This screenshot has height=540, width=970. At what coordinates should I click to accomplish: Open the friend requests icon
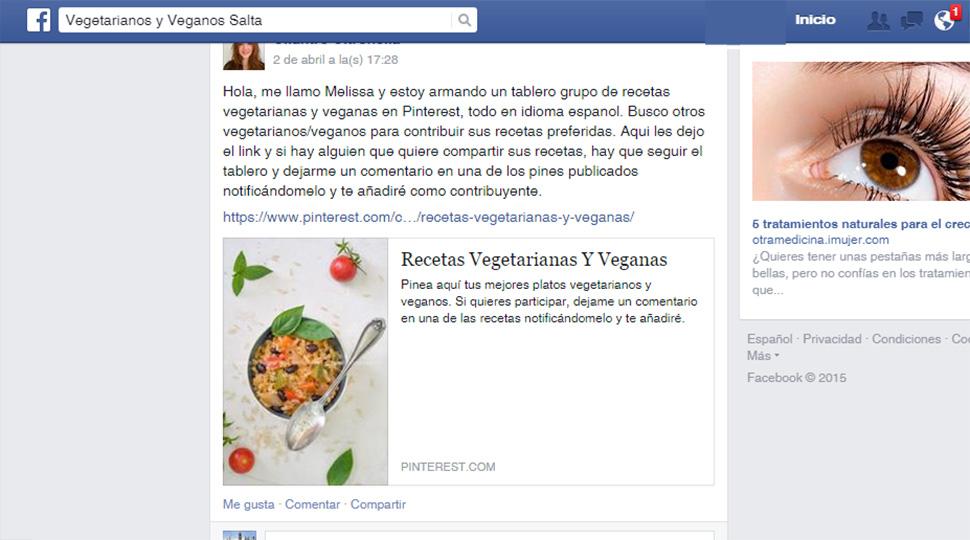point(878,20)
